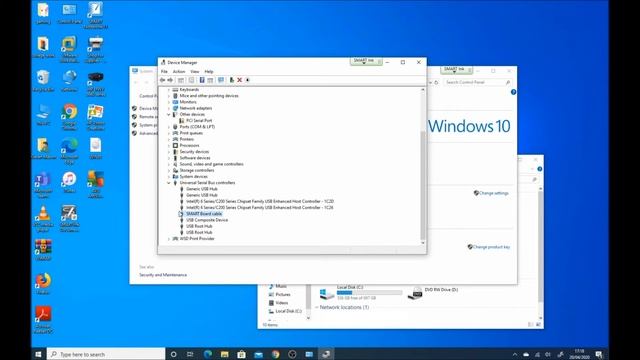Viewport: 640px width, 360px height.
Task: Expand the Keyboards category
Action: click(x=169, y=90)
